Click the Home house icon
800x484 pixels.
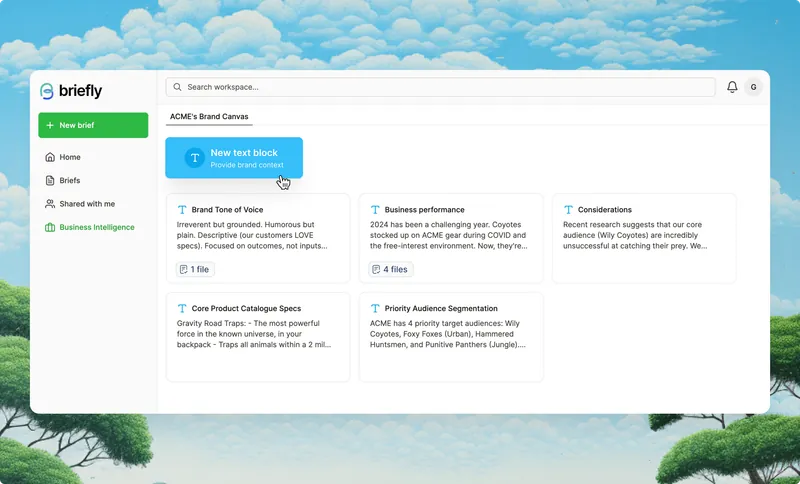tap(50, 157)
